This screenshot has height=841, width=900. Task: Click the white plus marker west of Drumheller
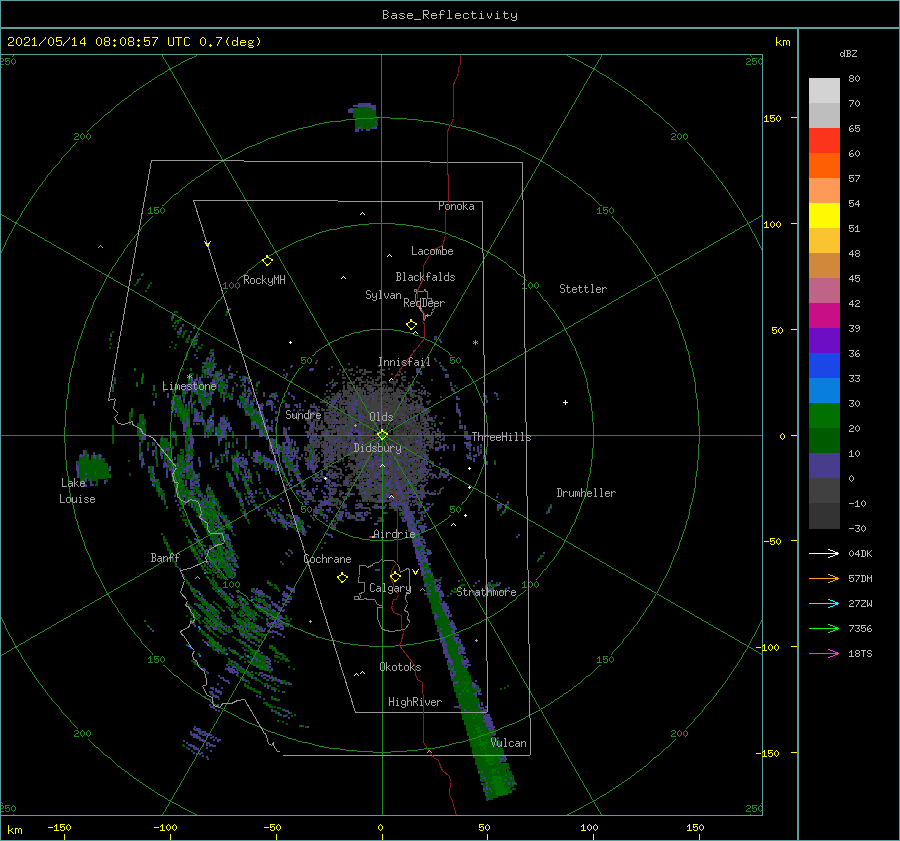click(565, 402)
